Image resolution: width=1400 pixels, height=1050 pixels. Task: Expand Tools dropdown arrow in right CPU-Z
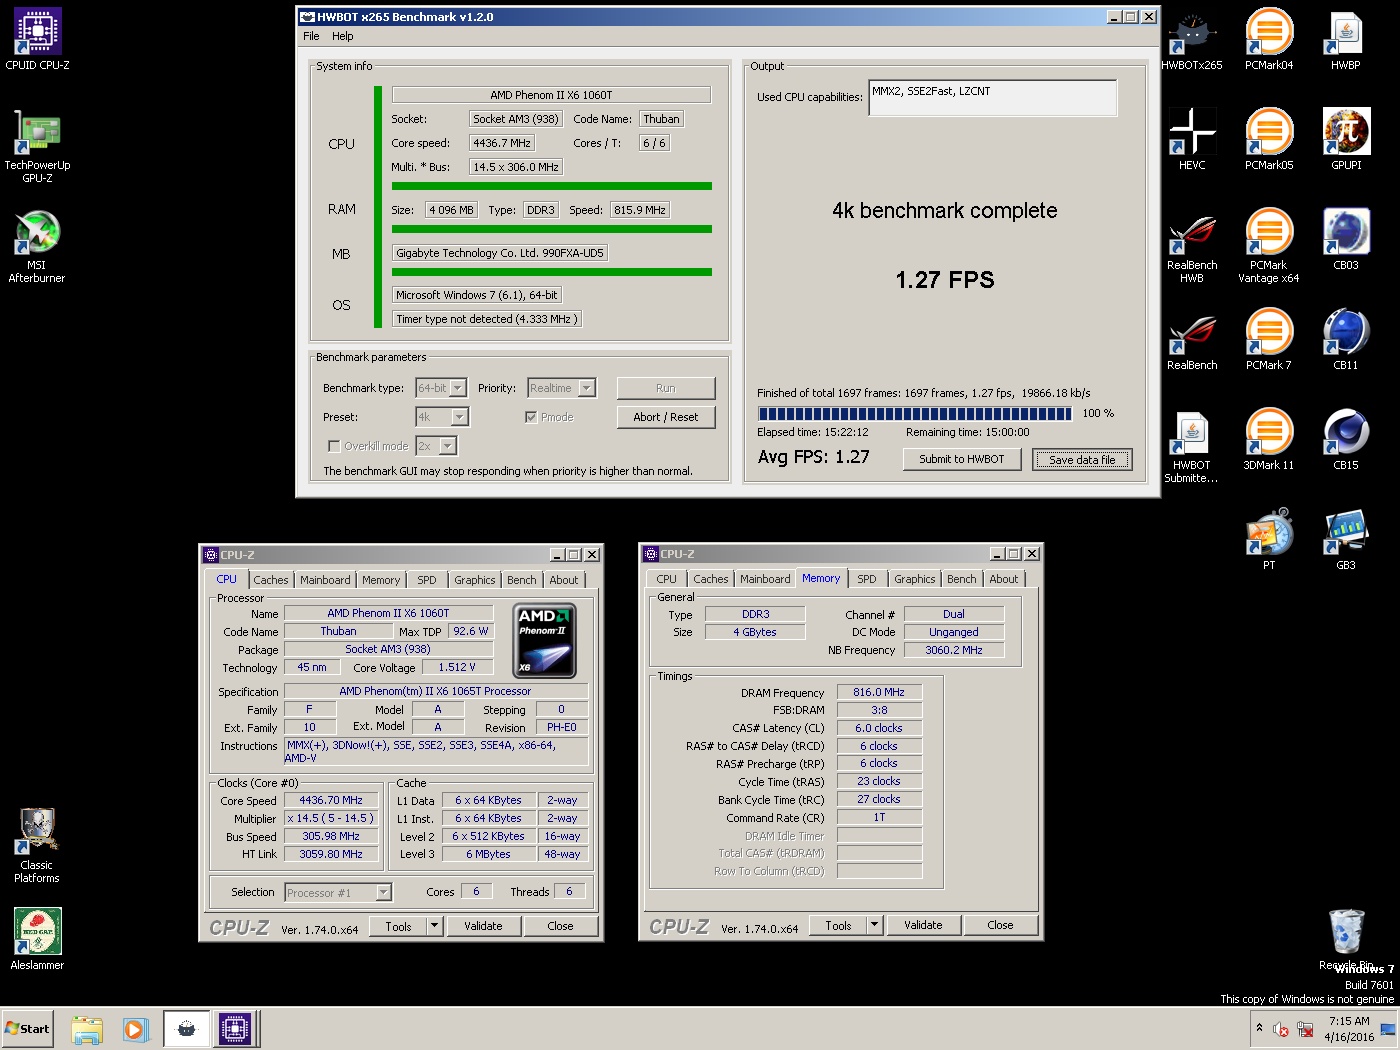click(x=875, y=925)
